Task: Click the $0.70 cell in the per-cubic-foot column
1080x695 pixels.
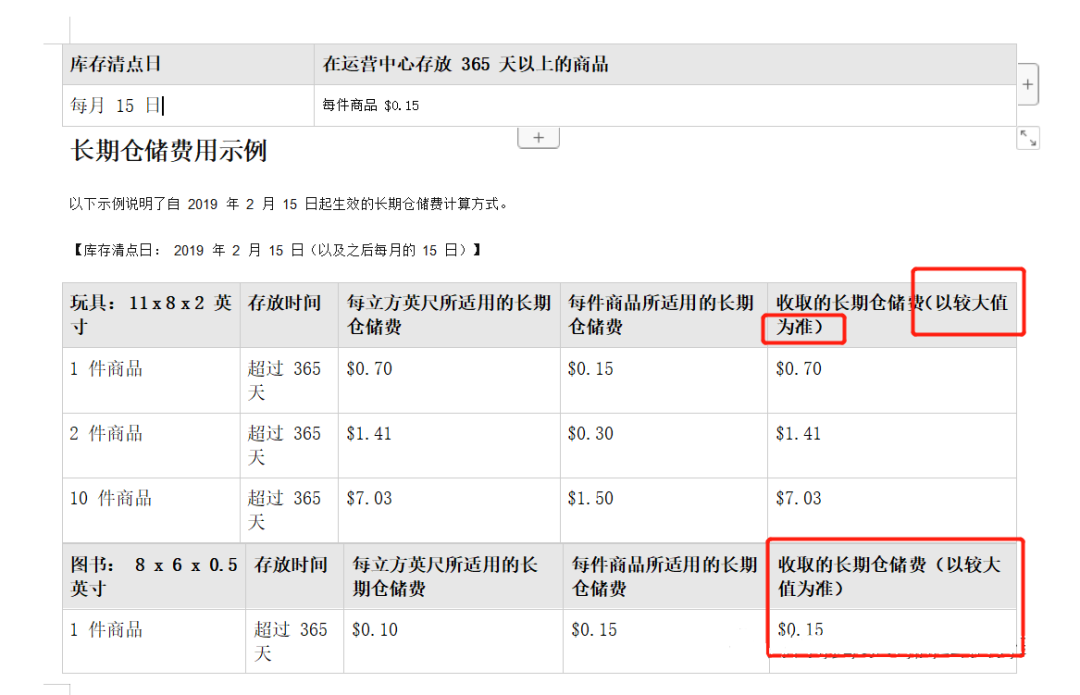Action: 449,380
